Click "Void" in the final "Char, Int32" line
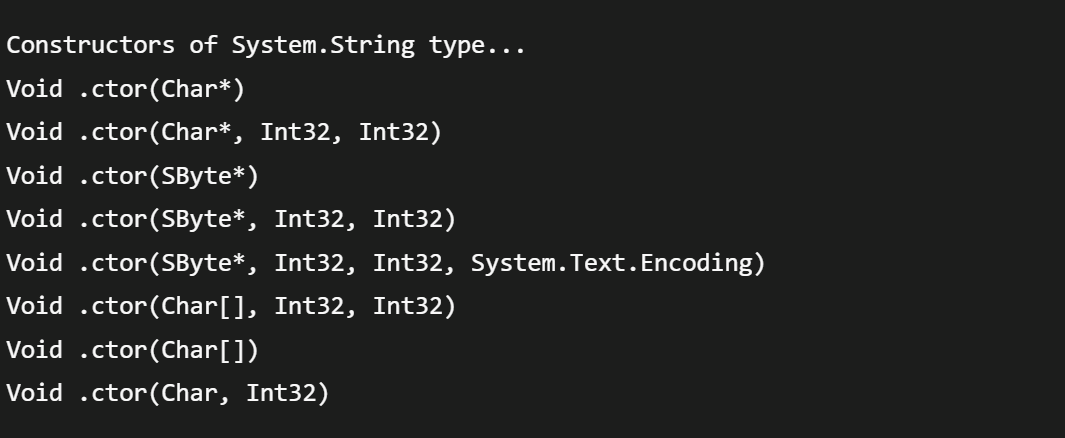Screen dimensions: 1065x438 coord(34,394)
